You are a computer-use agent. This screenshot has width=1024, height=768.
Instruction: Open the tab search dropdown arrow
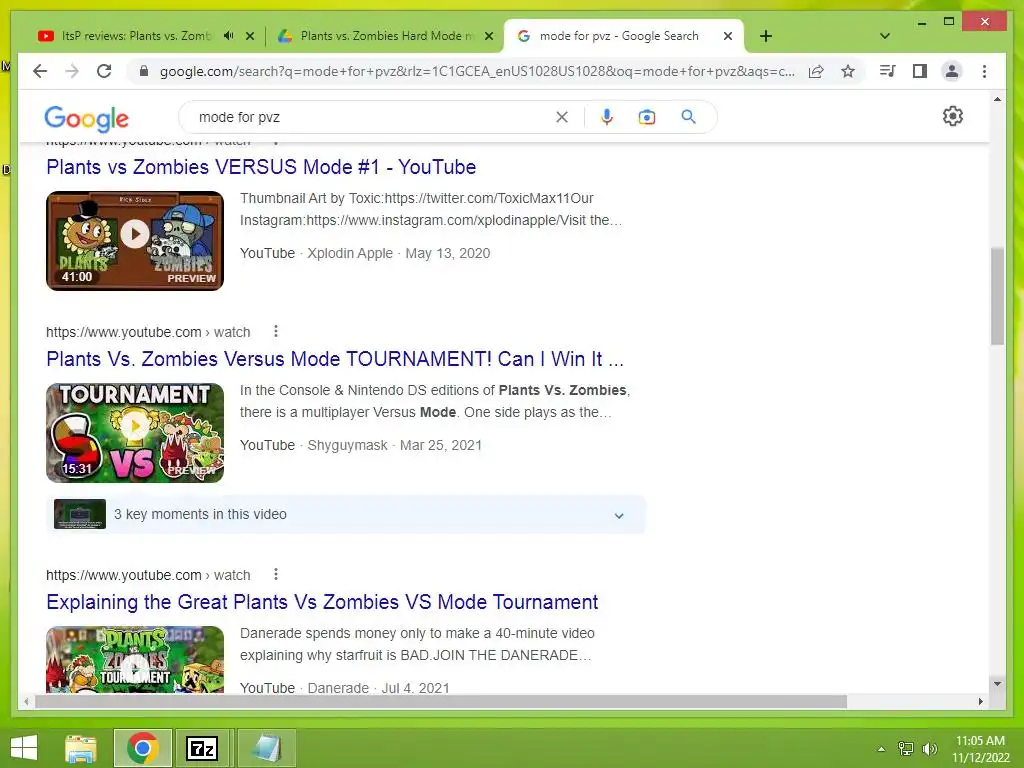pos(885,36)
